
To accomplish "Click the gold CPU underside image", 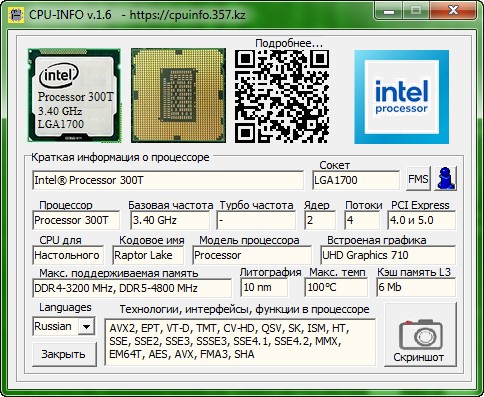I will [178, 96].
